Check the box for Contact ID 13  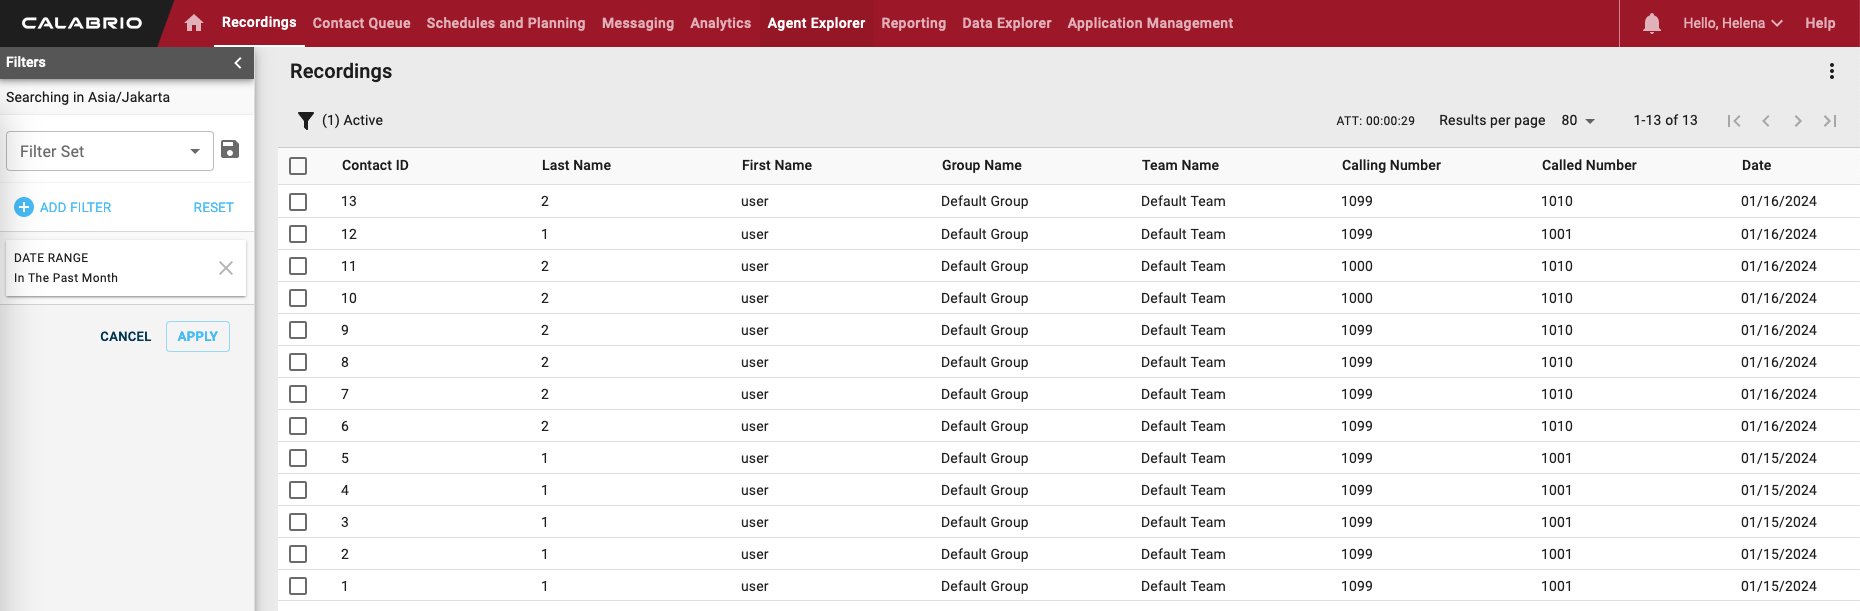(298, 202)
